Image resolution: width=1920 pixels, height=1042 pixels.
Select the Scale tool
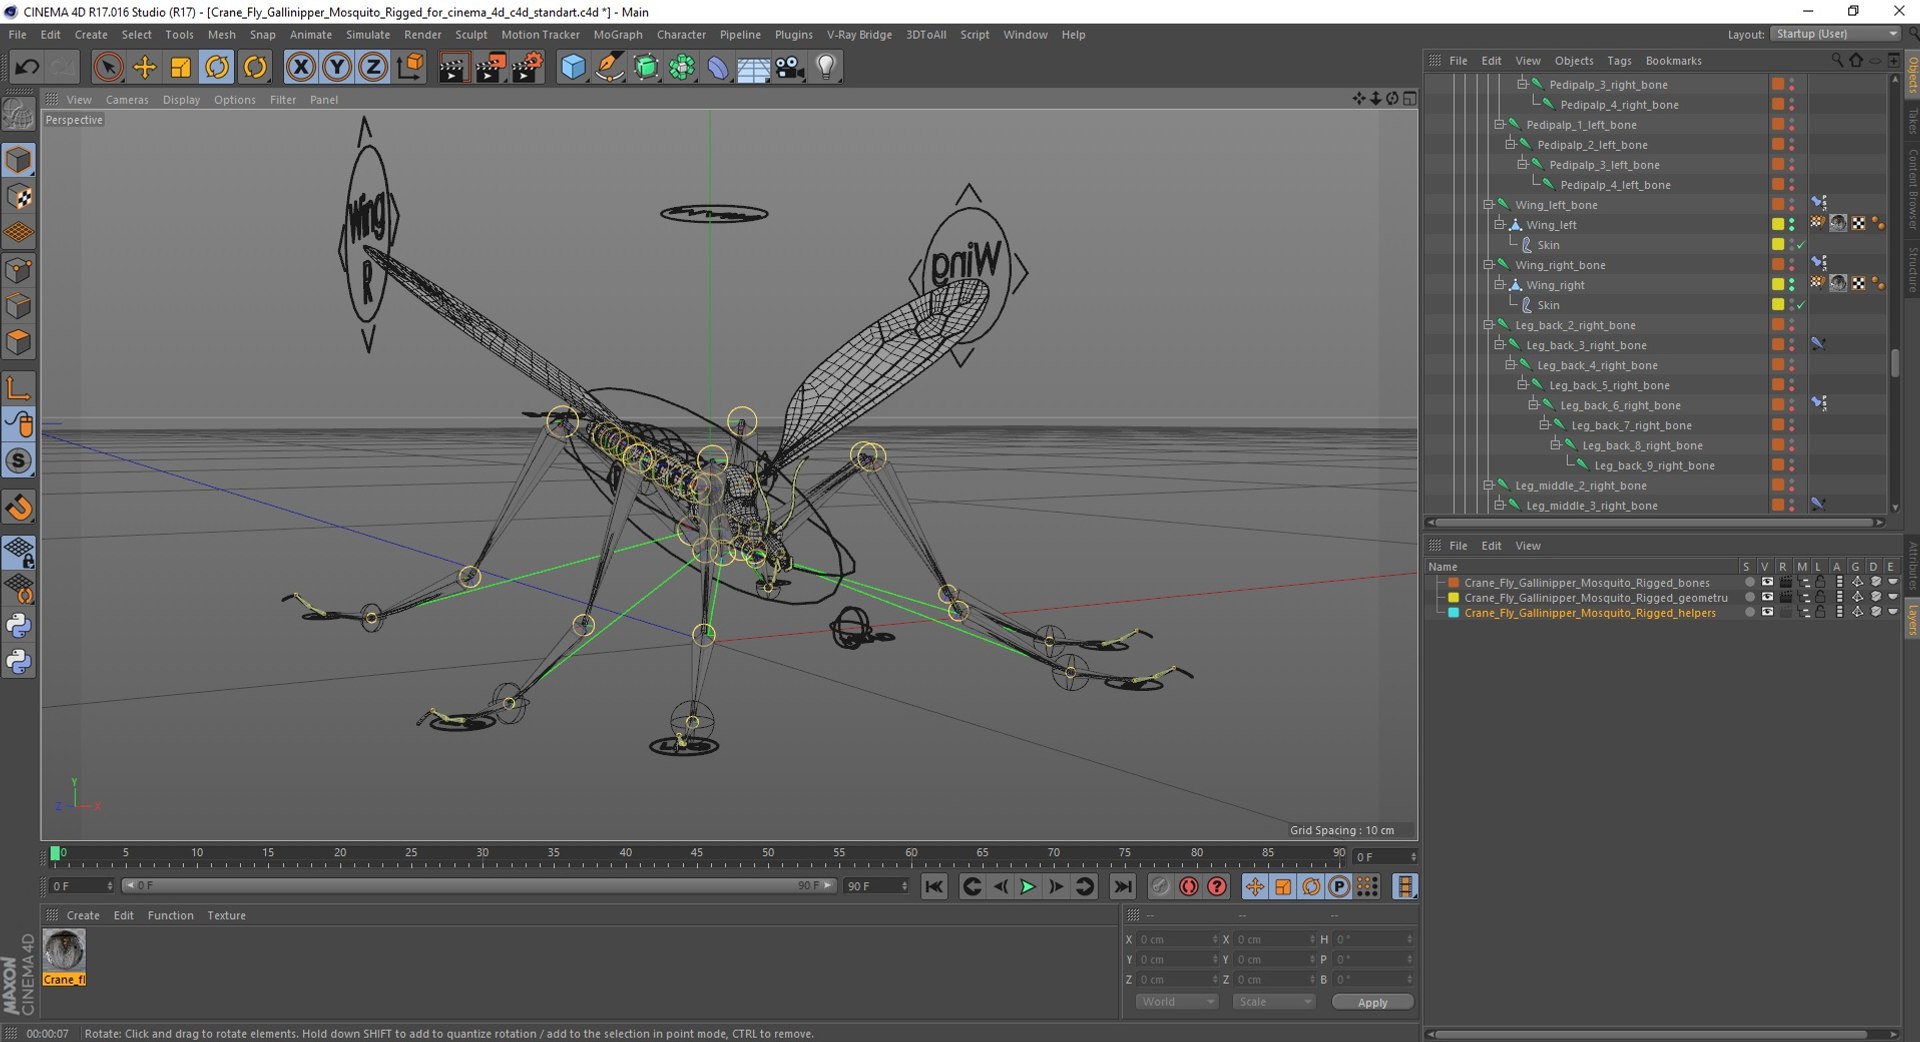[x=181, y=67]
